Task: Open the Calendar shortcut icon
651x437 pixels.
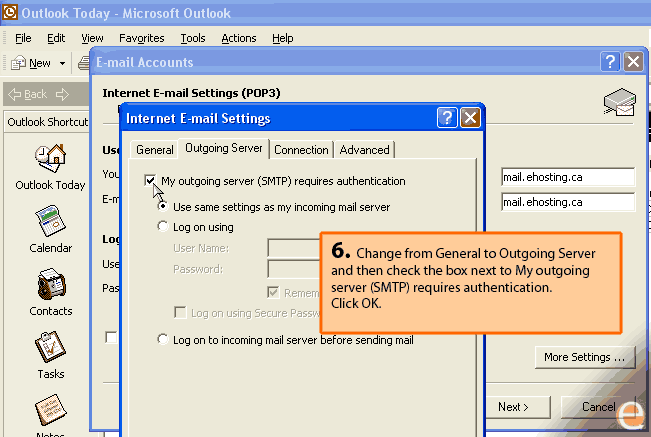Action: point(50,222)
